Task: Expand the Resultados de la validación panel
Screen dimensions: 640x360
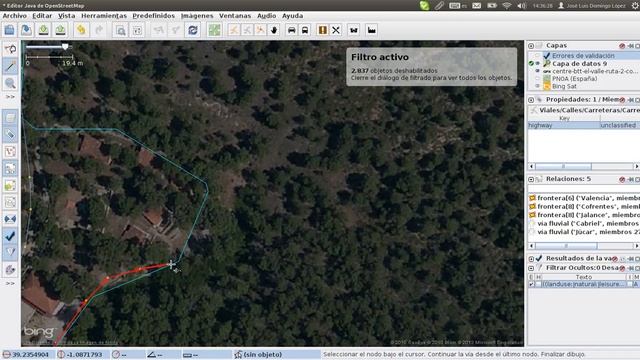Action: 531,259
